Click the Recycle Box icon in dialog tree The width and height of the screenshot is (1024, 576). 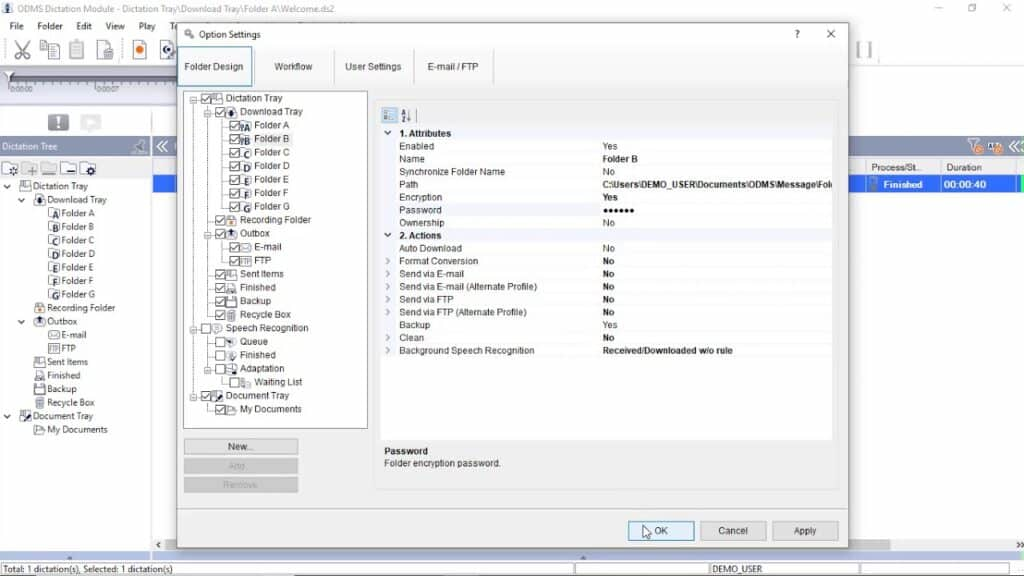tap(231, 315)
